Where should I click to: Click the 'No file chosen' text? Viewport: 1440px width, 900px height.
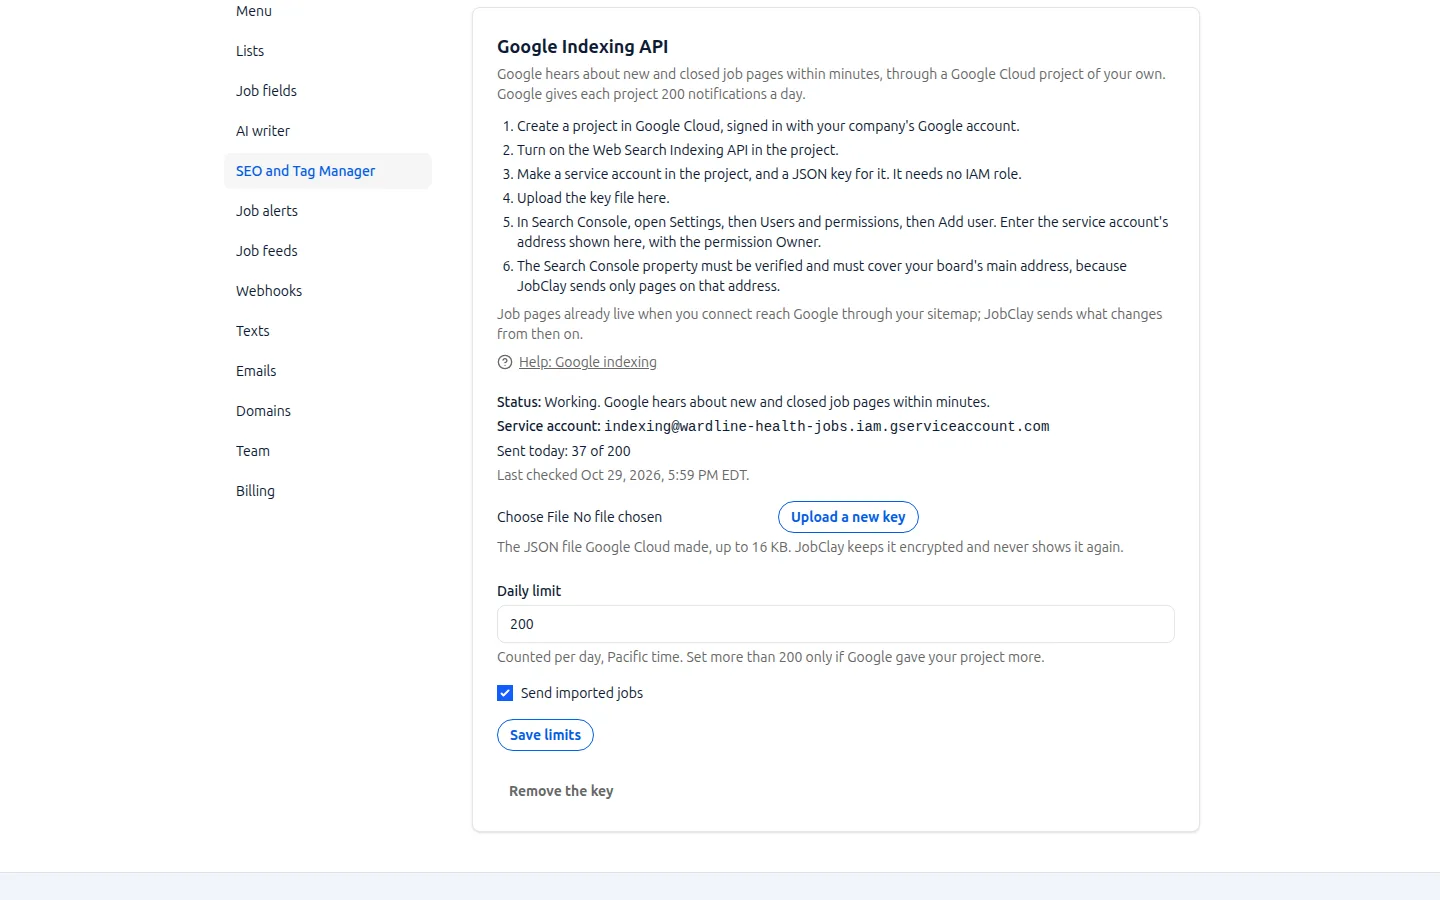[618, 517]
